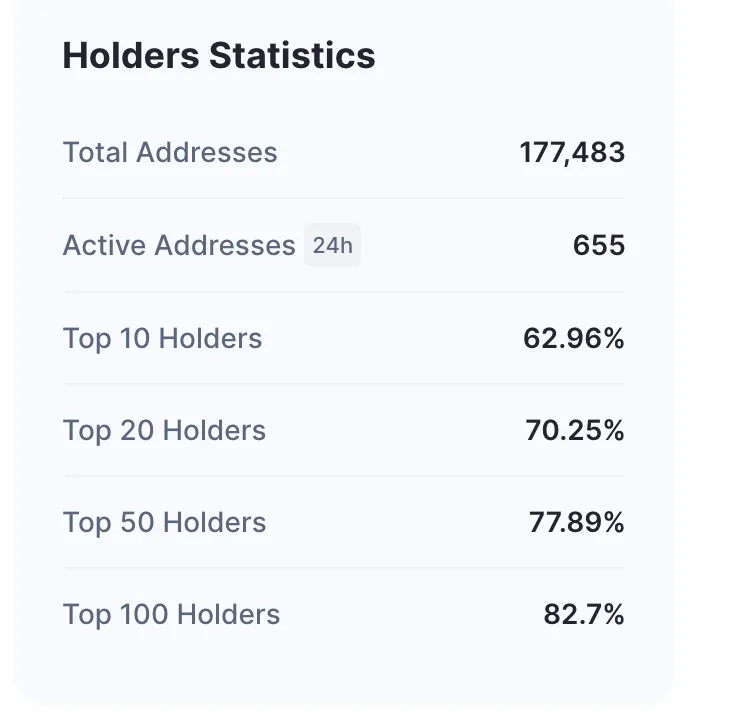Click the Holders Statistics heading

tap(219, 56)
